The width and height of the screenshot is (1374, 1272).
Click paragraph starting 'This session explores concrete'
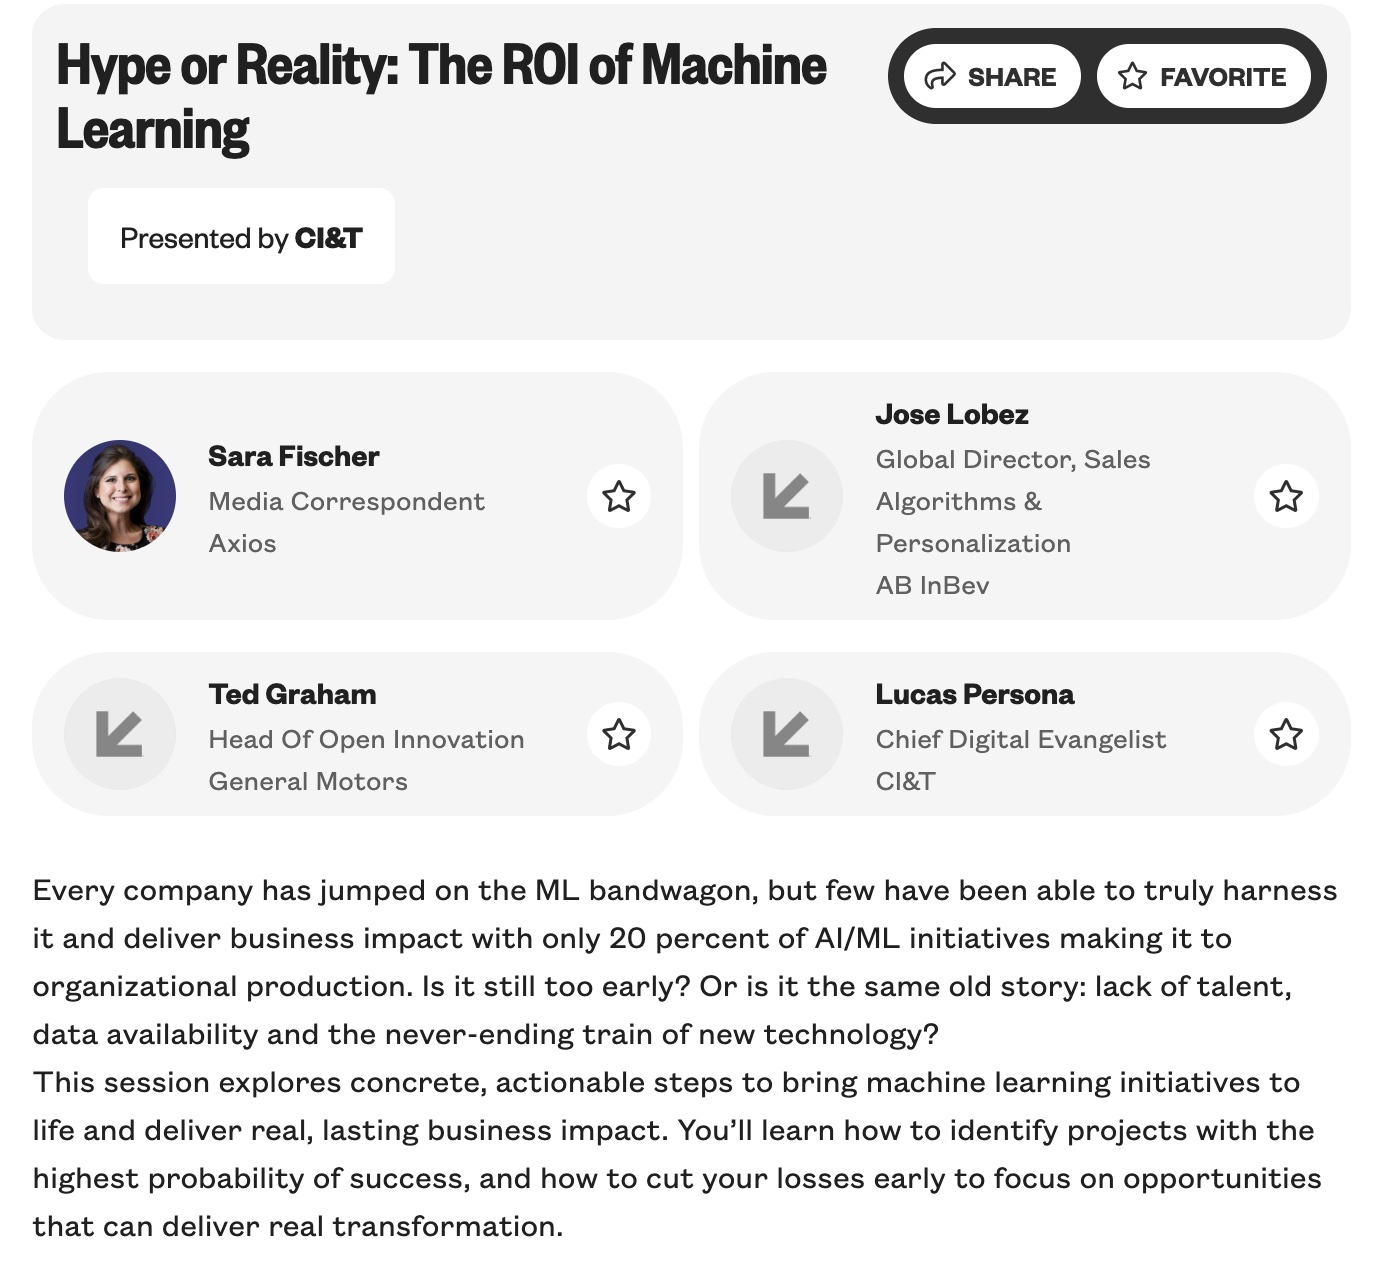tap(677, 1154)
